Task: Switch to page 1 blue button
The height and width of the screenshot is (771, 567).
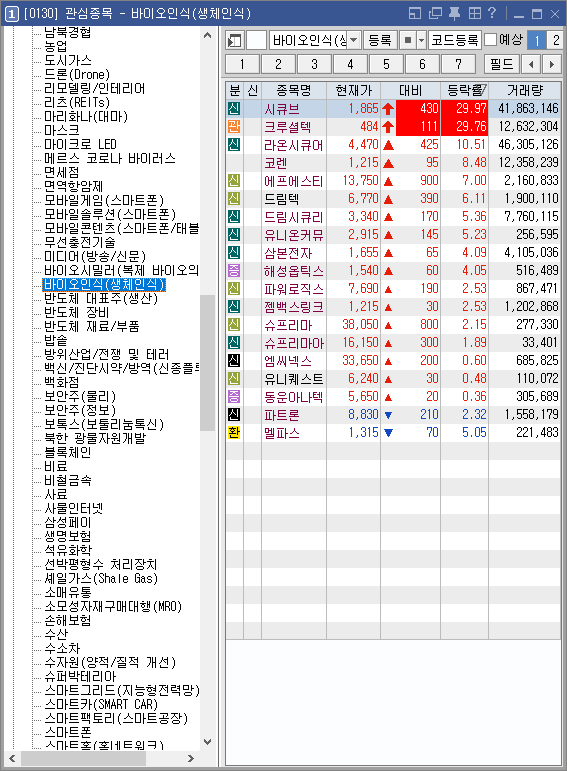Action: click(537, 40)
